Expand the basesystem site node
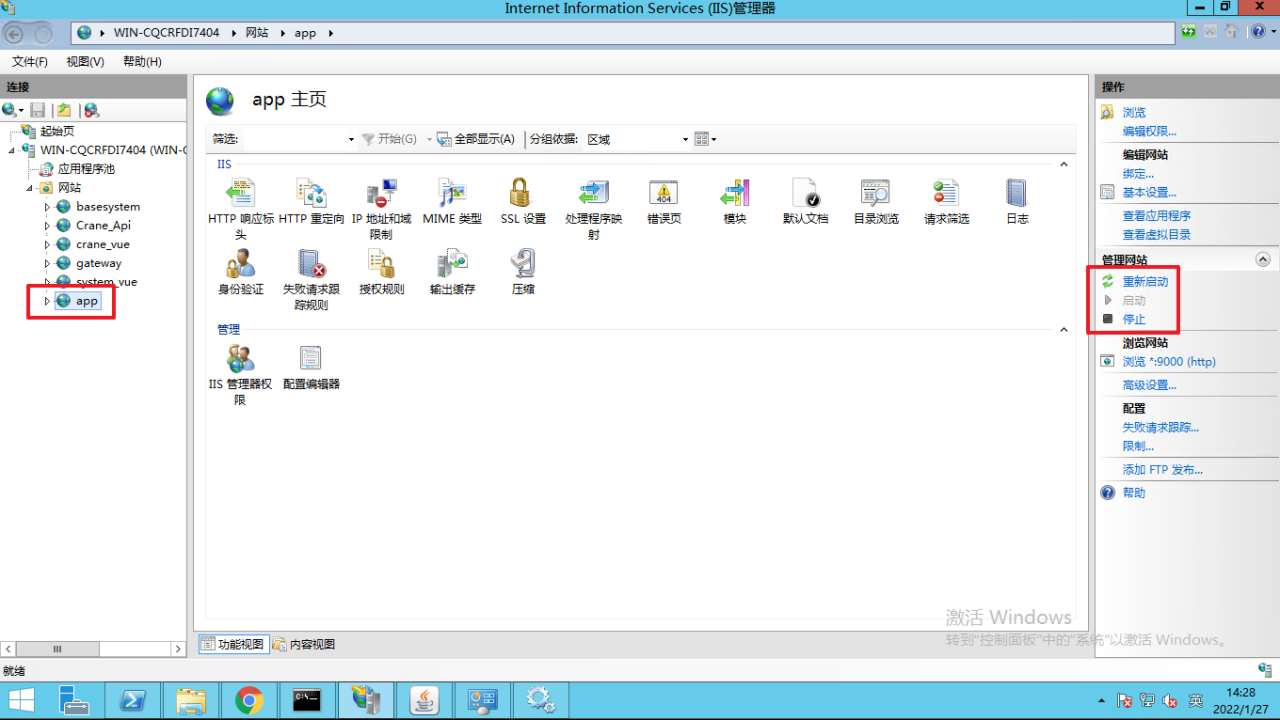The height and width of the screenshot is (720, 1280). (x=47, y=207)
